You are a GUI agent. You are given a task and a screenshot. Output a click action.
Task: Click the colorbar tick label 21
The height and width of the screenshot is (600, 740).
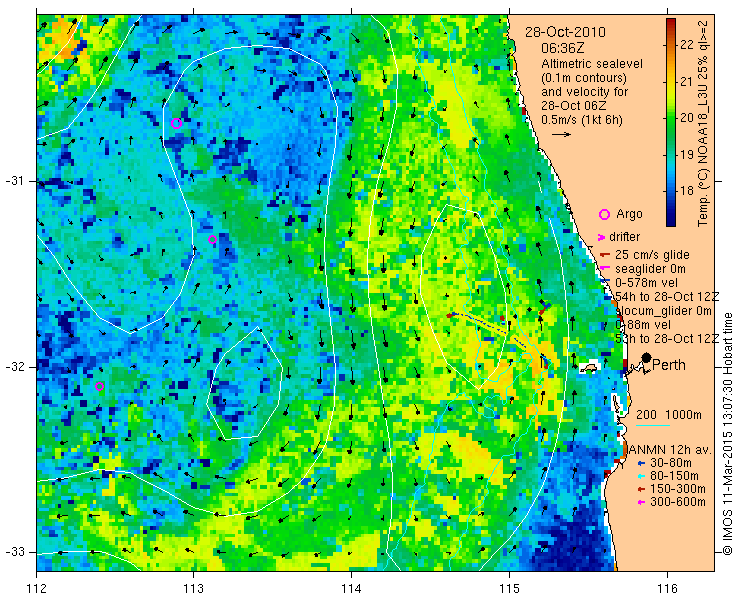click(688, 82)
